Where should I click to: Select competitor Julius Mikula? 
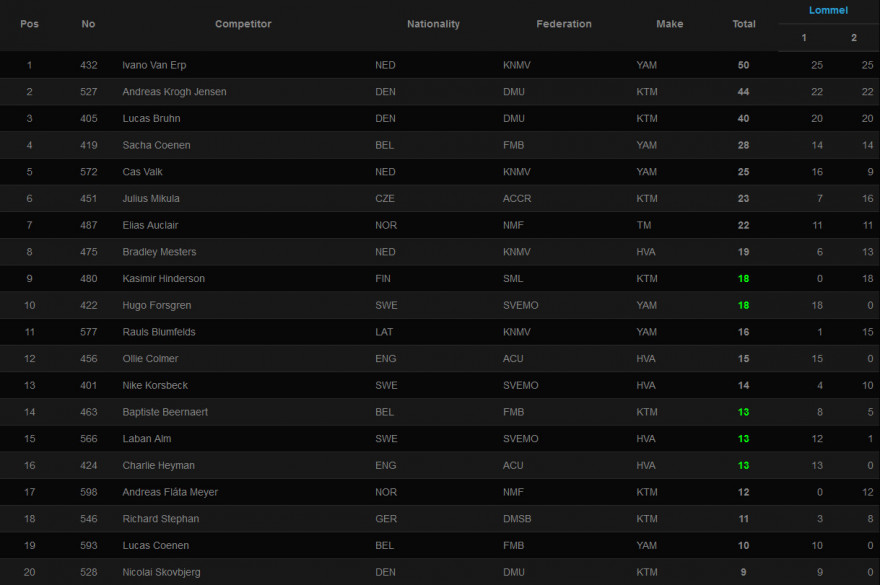point(151,198)
